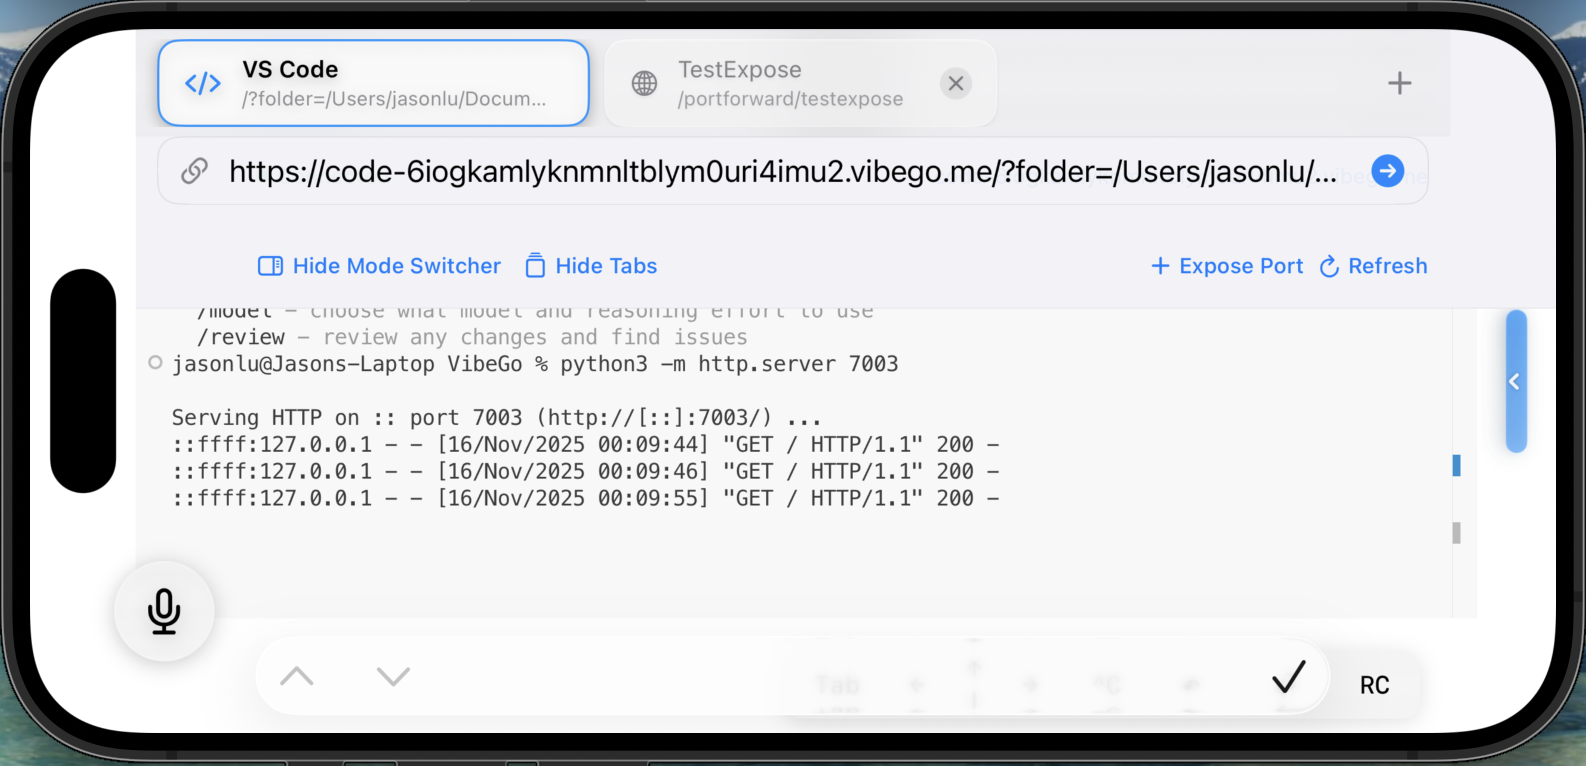
Task: Click the checkmark done icon
Action: click(1288, 678)
